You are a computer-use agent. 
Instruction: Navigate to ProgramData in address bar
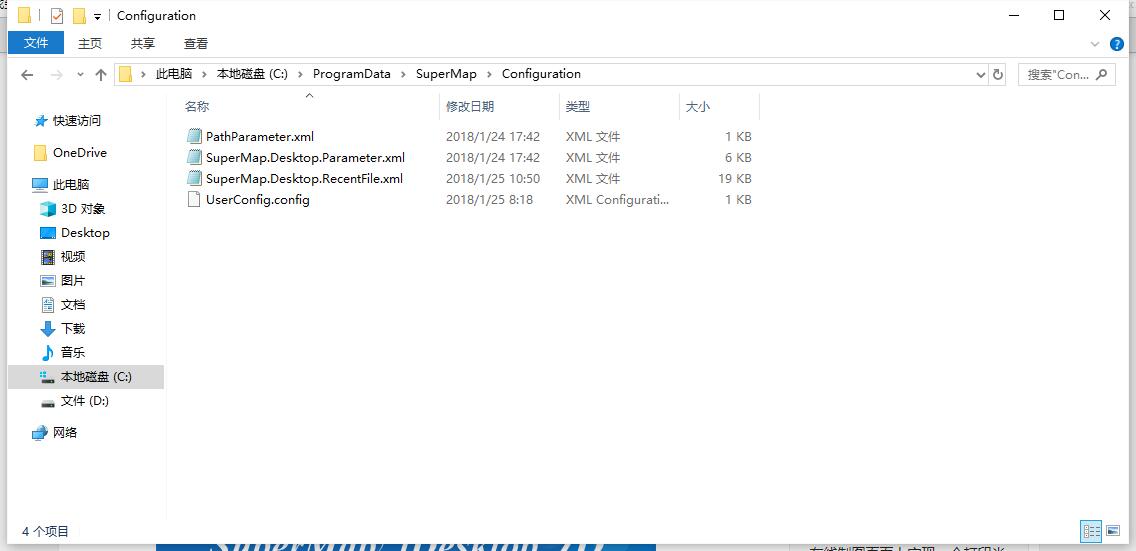[351, 74]
